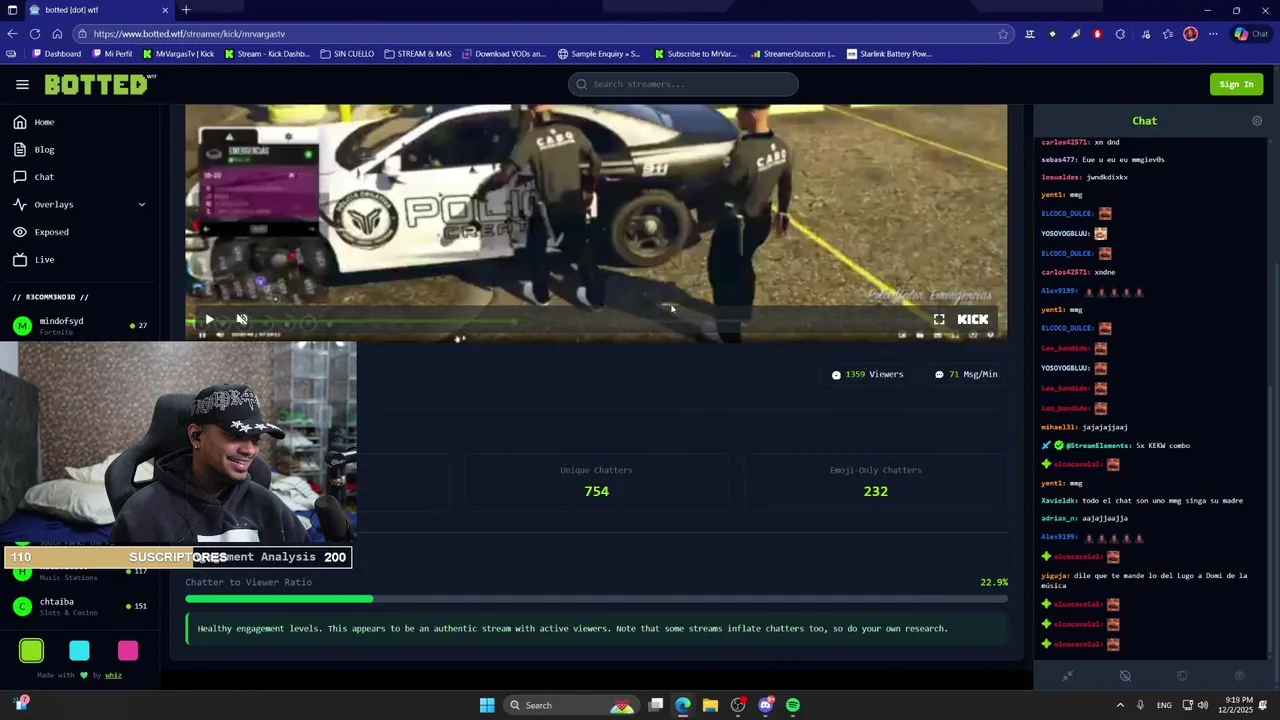Open chat settings gear icon
The height and width of the screenshot is (720, 1280).
(1257, 121)
